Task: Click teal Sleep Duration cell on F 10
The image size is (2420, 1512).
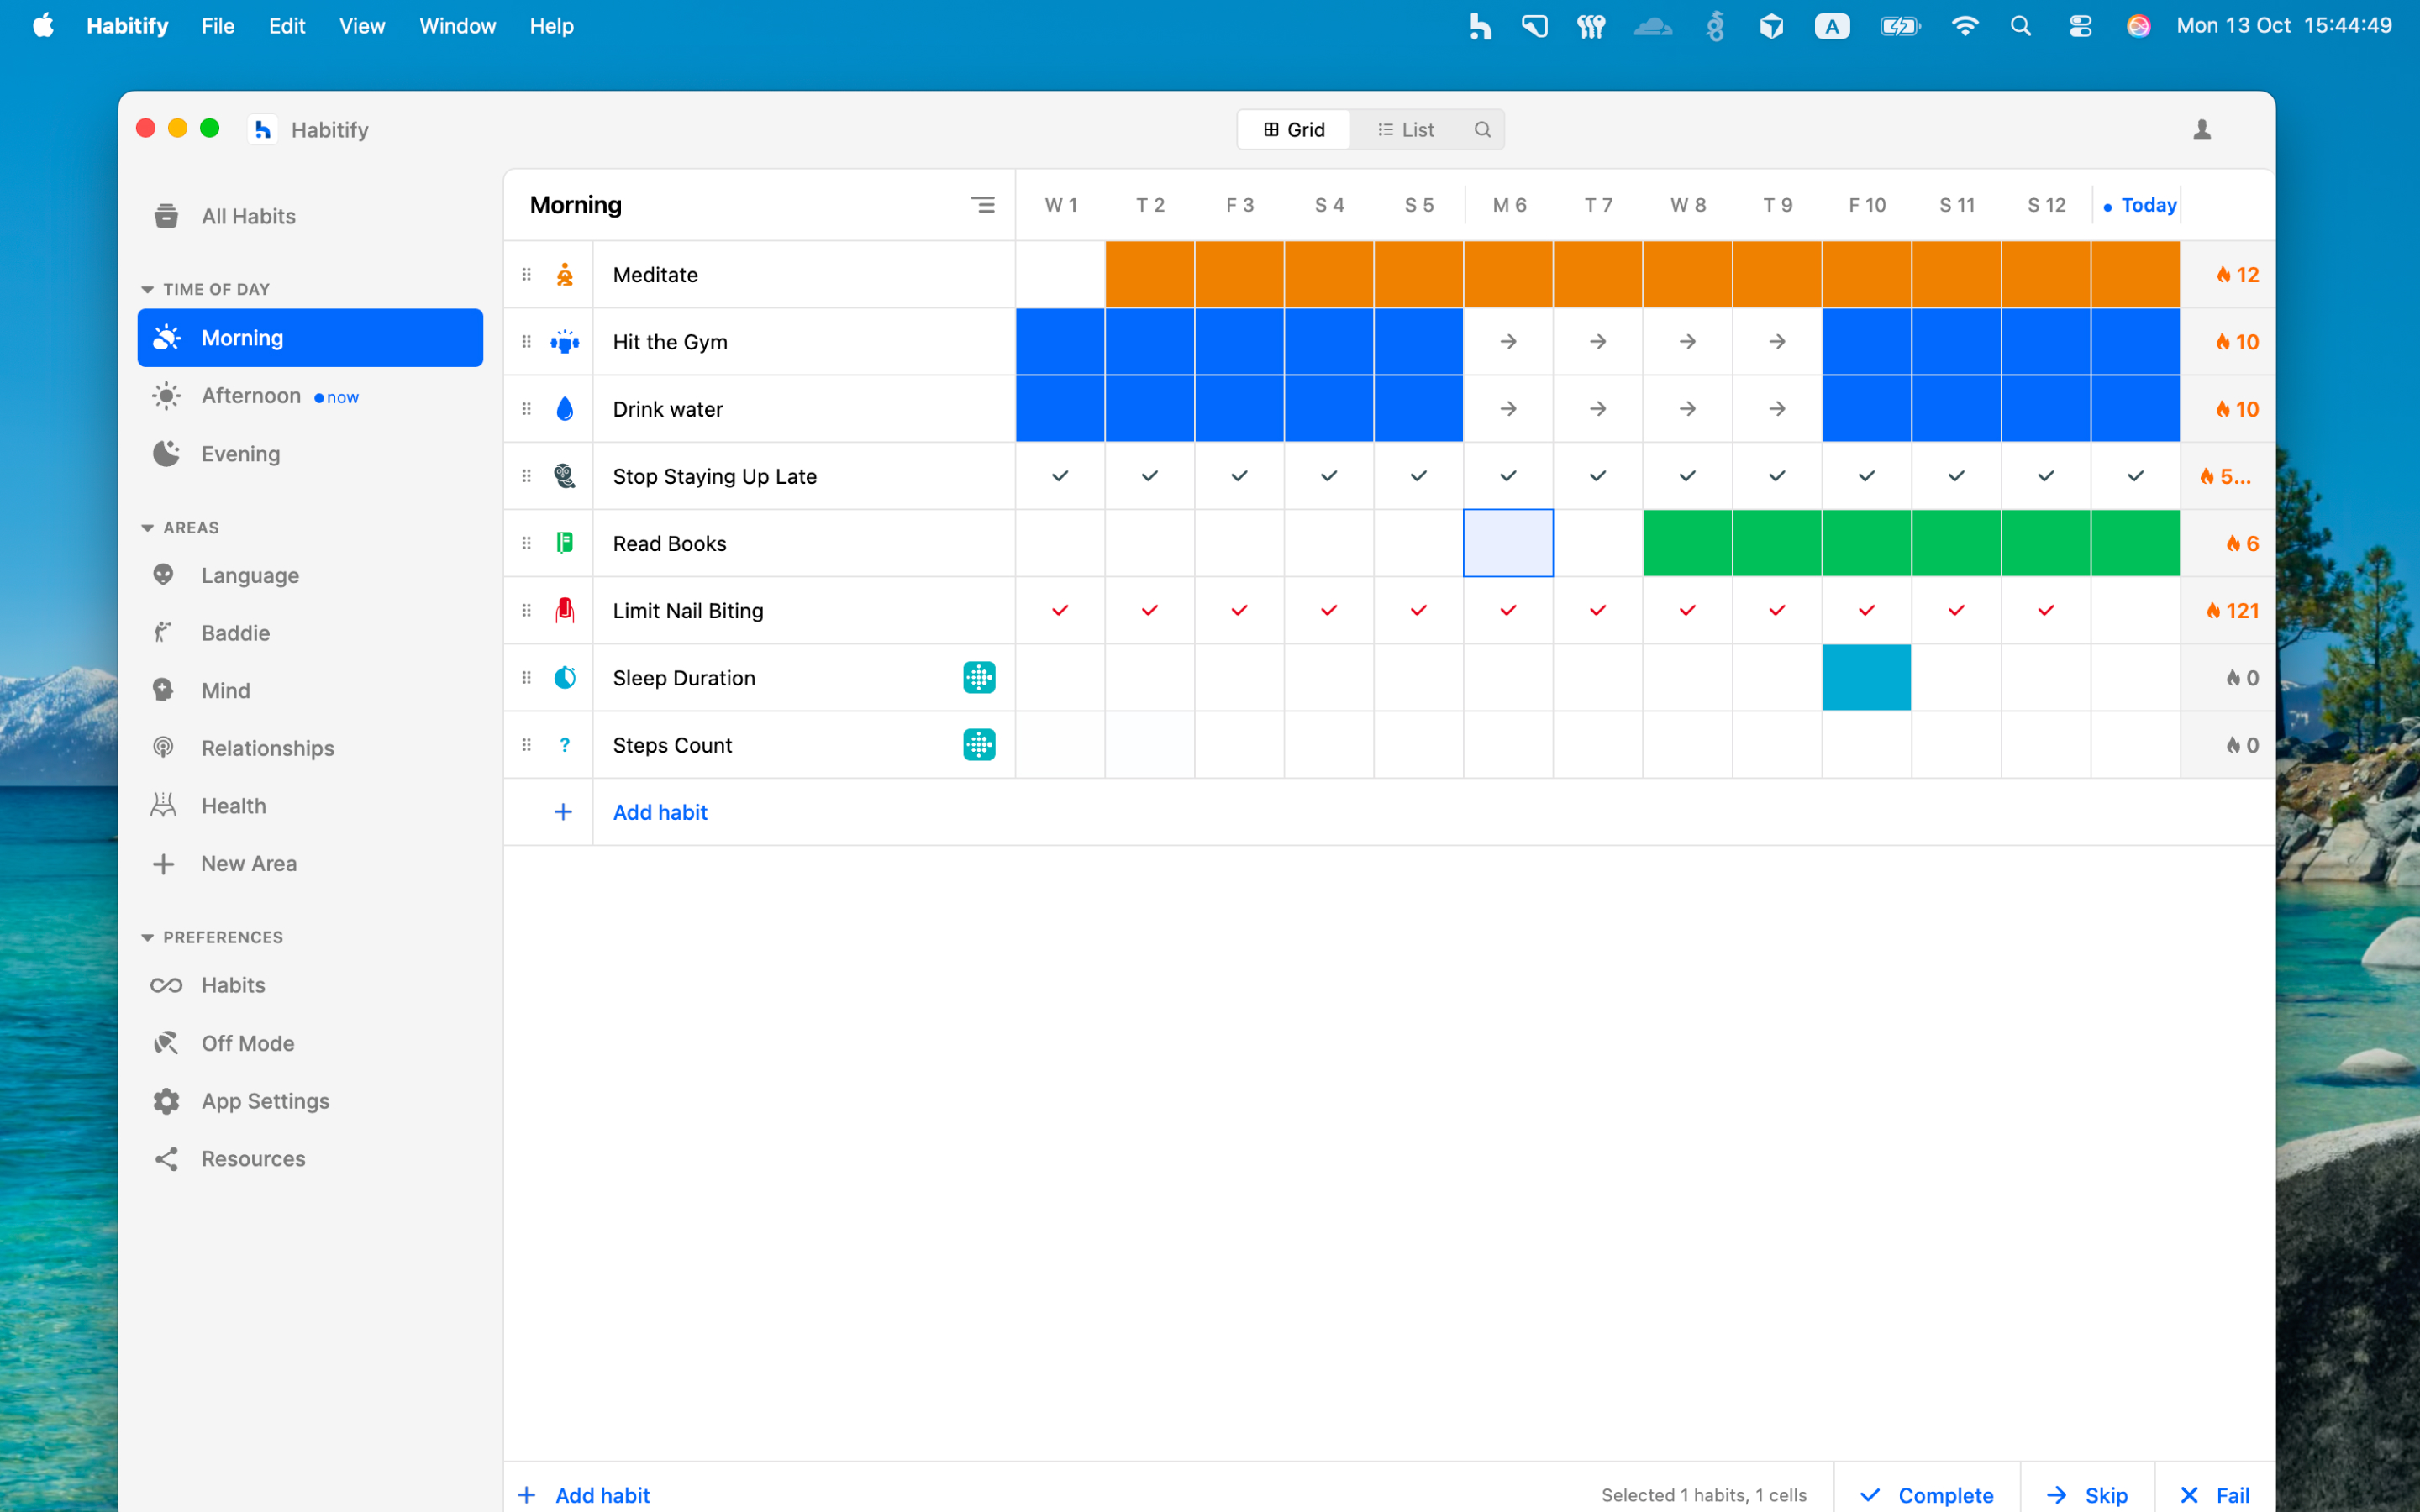Action: pos(1867,678)
